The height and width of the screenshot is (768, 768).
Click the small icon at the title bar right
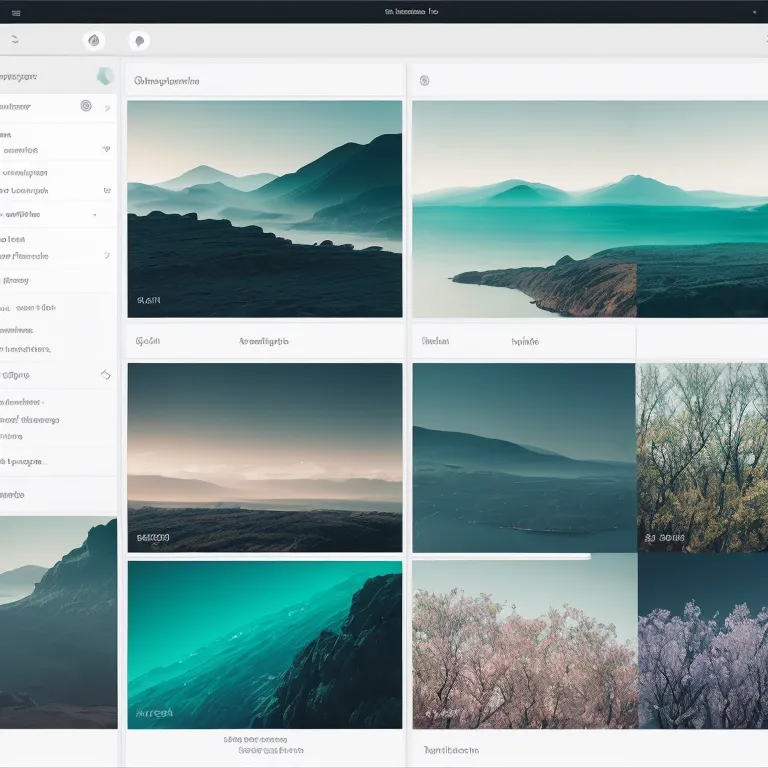coord(753,12)
